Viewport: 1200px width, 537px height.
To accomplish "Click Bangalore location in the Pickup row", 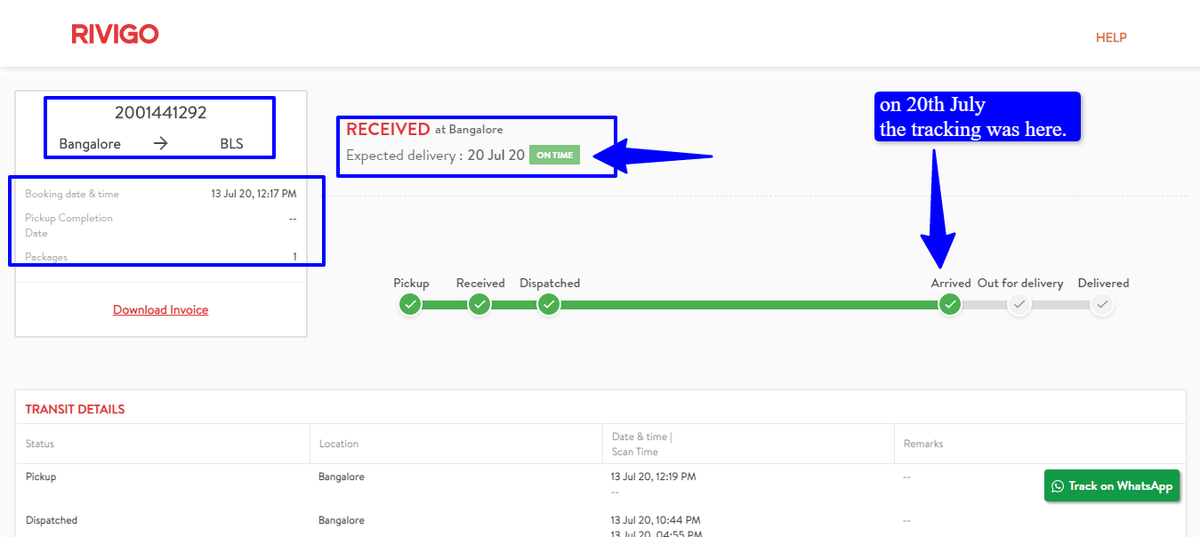I will 342,477.
